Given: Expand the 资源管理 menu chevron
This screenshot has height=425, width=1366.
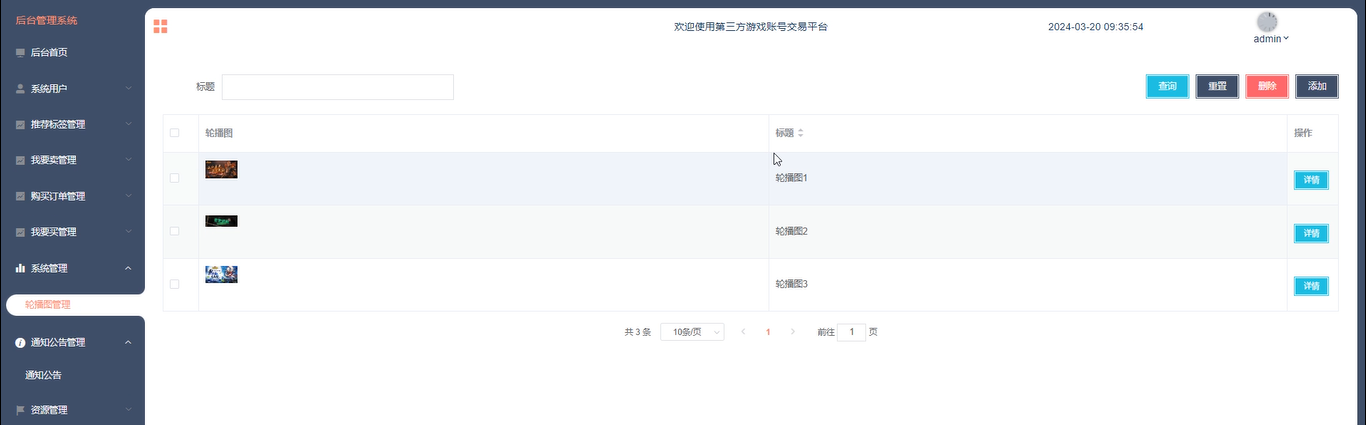Looking at the screenshot, I should point(128,410).
